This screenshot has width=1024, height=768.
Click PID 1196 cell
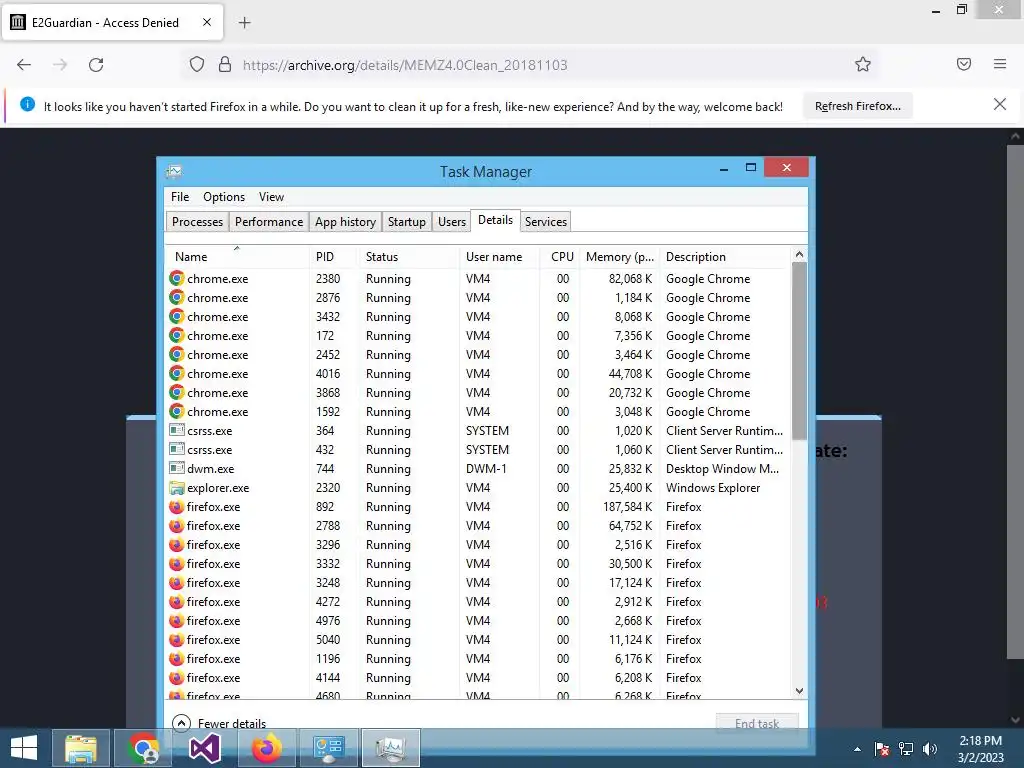coord(328,658)
